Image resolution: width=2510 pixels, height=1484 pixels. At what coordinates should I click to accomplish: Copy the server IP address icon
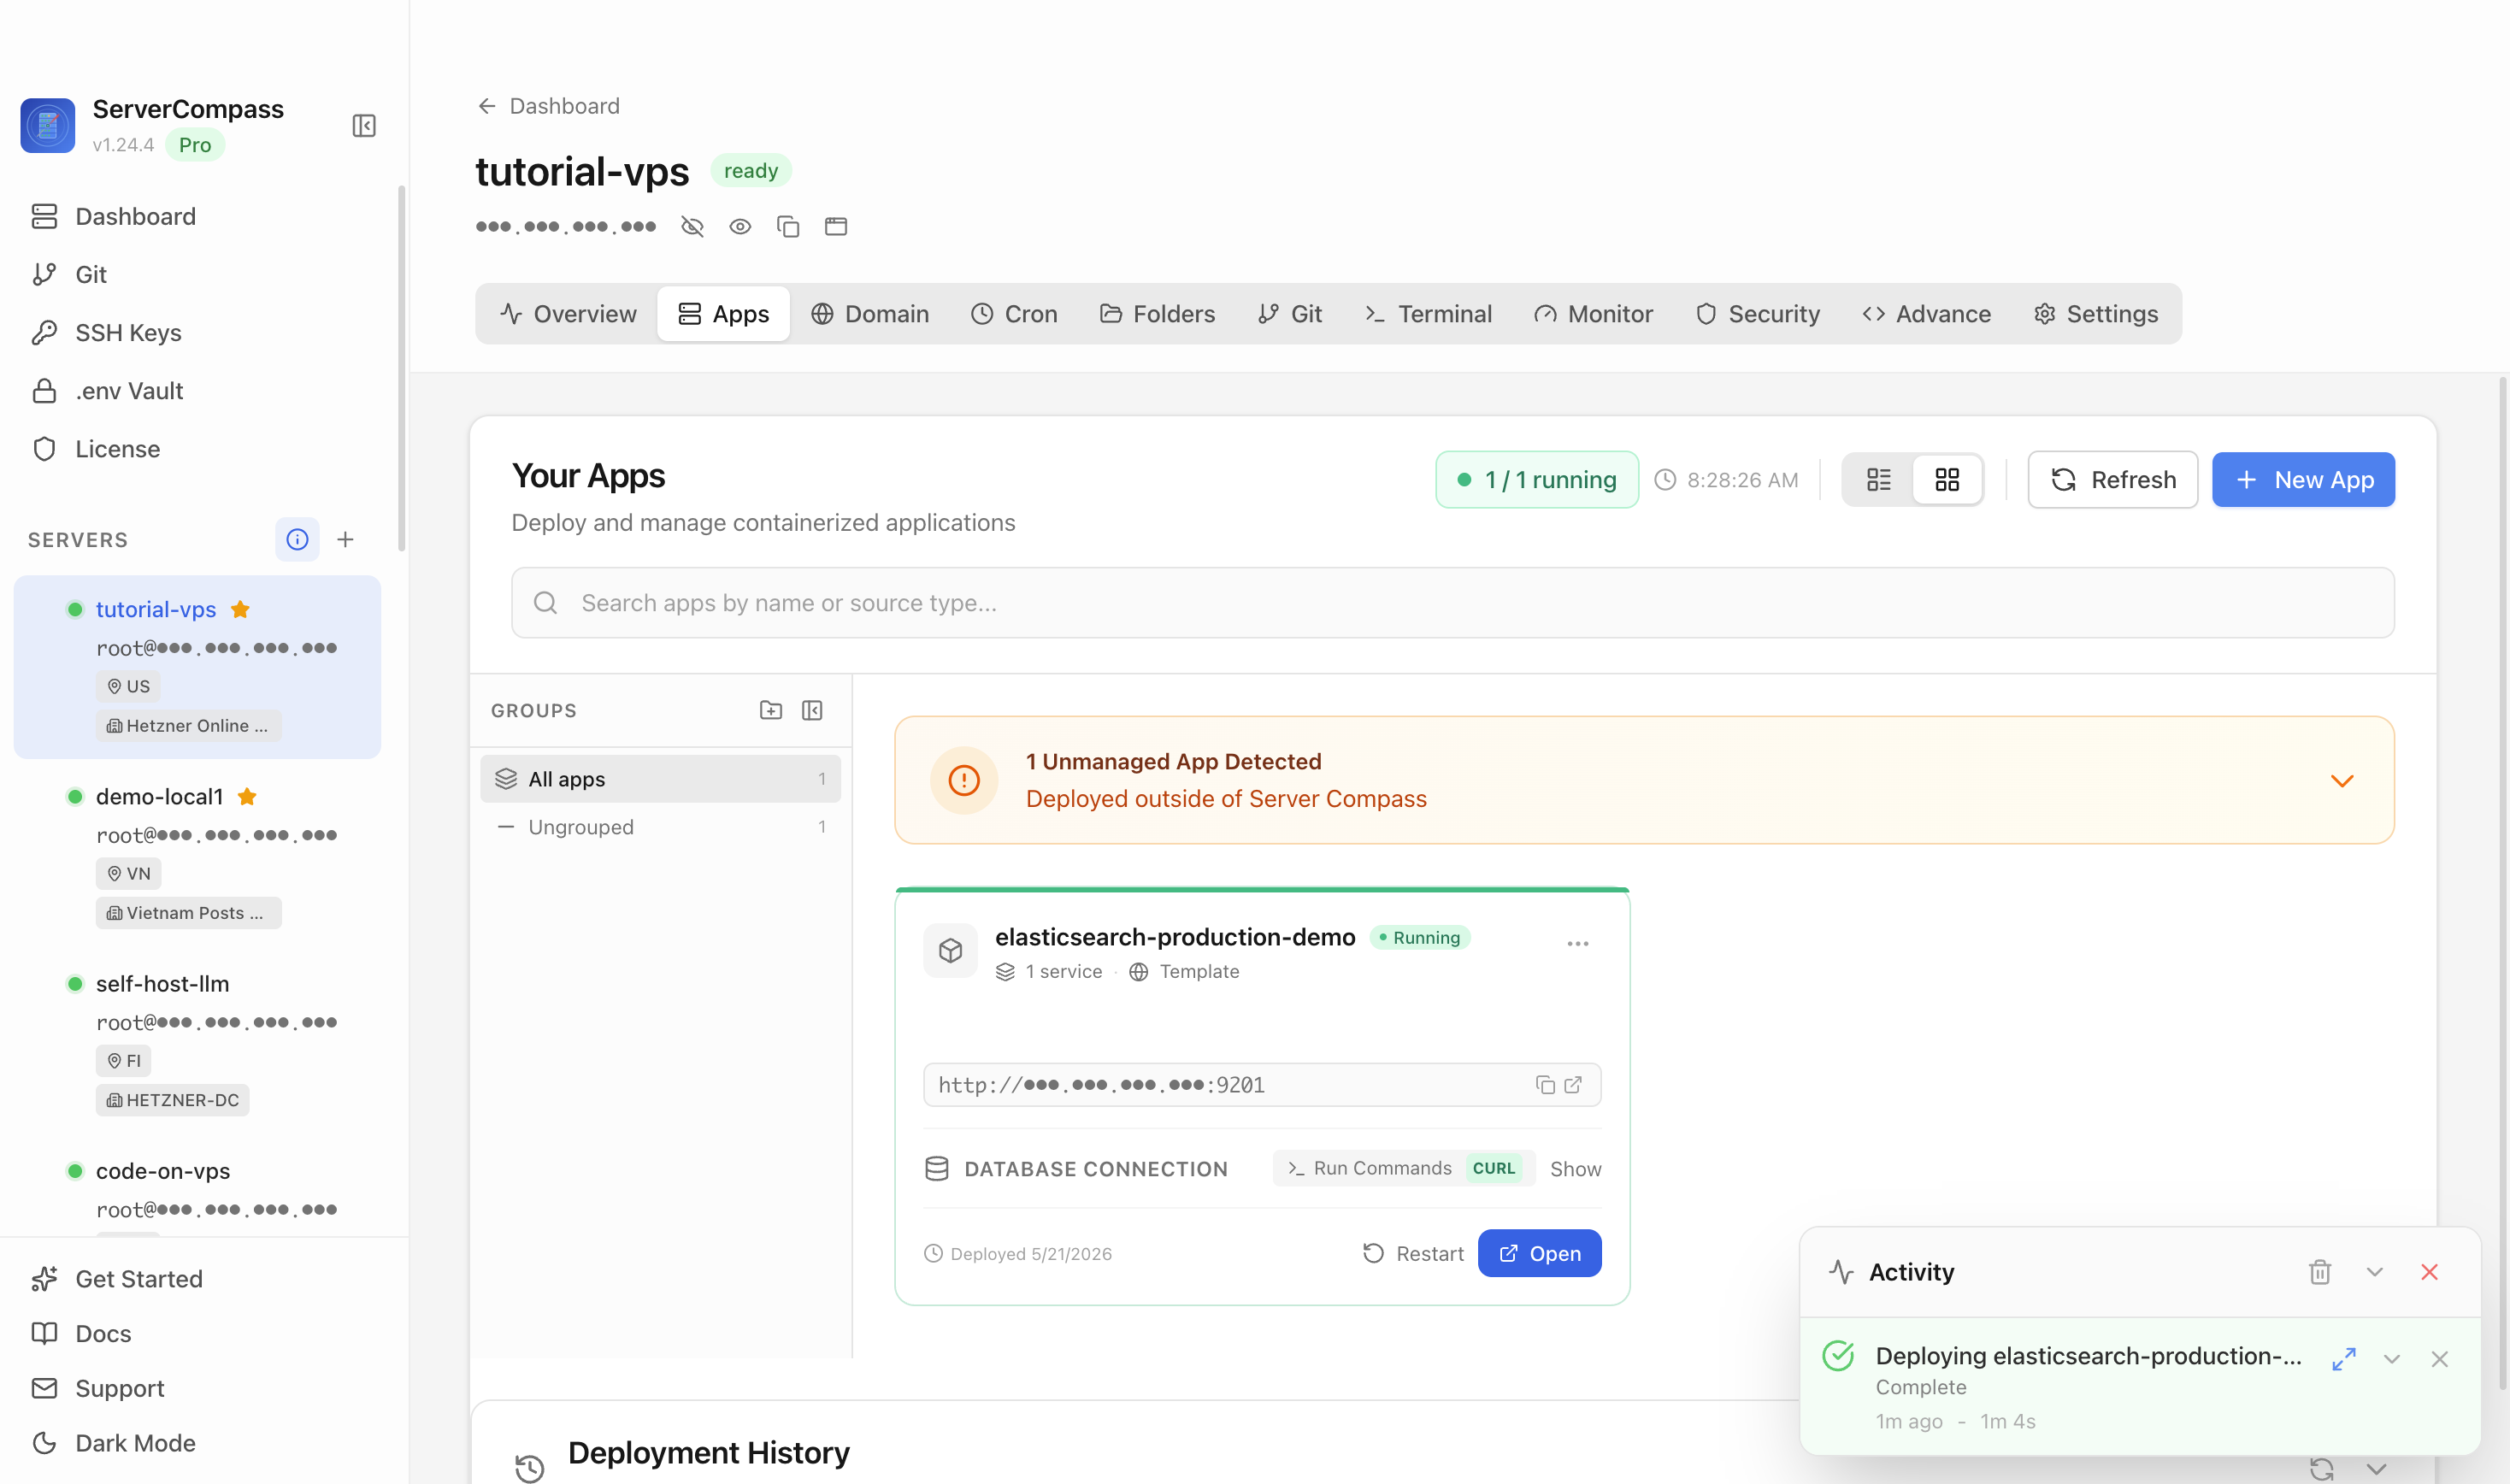[x=788, y=227]
